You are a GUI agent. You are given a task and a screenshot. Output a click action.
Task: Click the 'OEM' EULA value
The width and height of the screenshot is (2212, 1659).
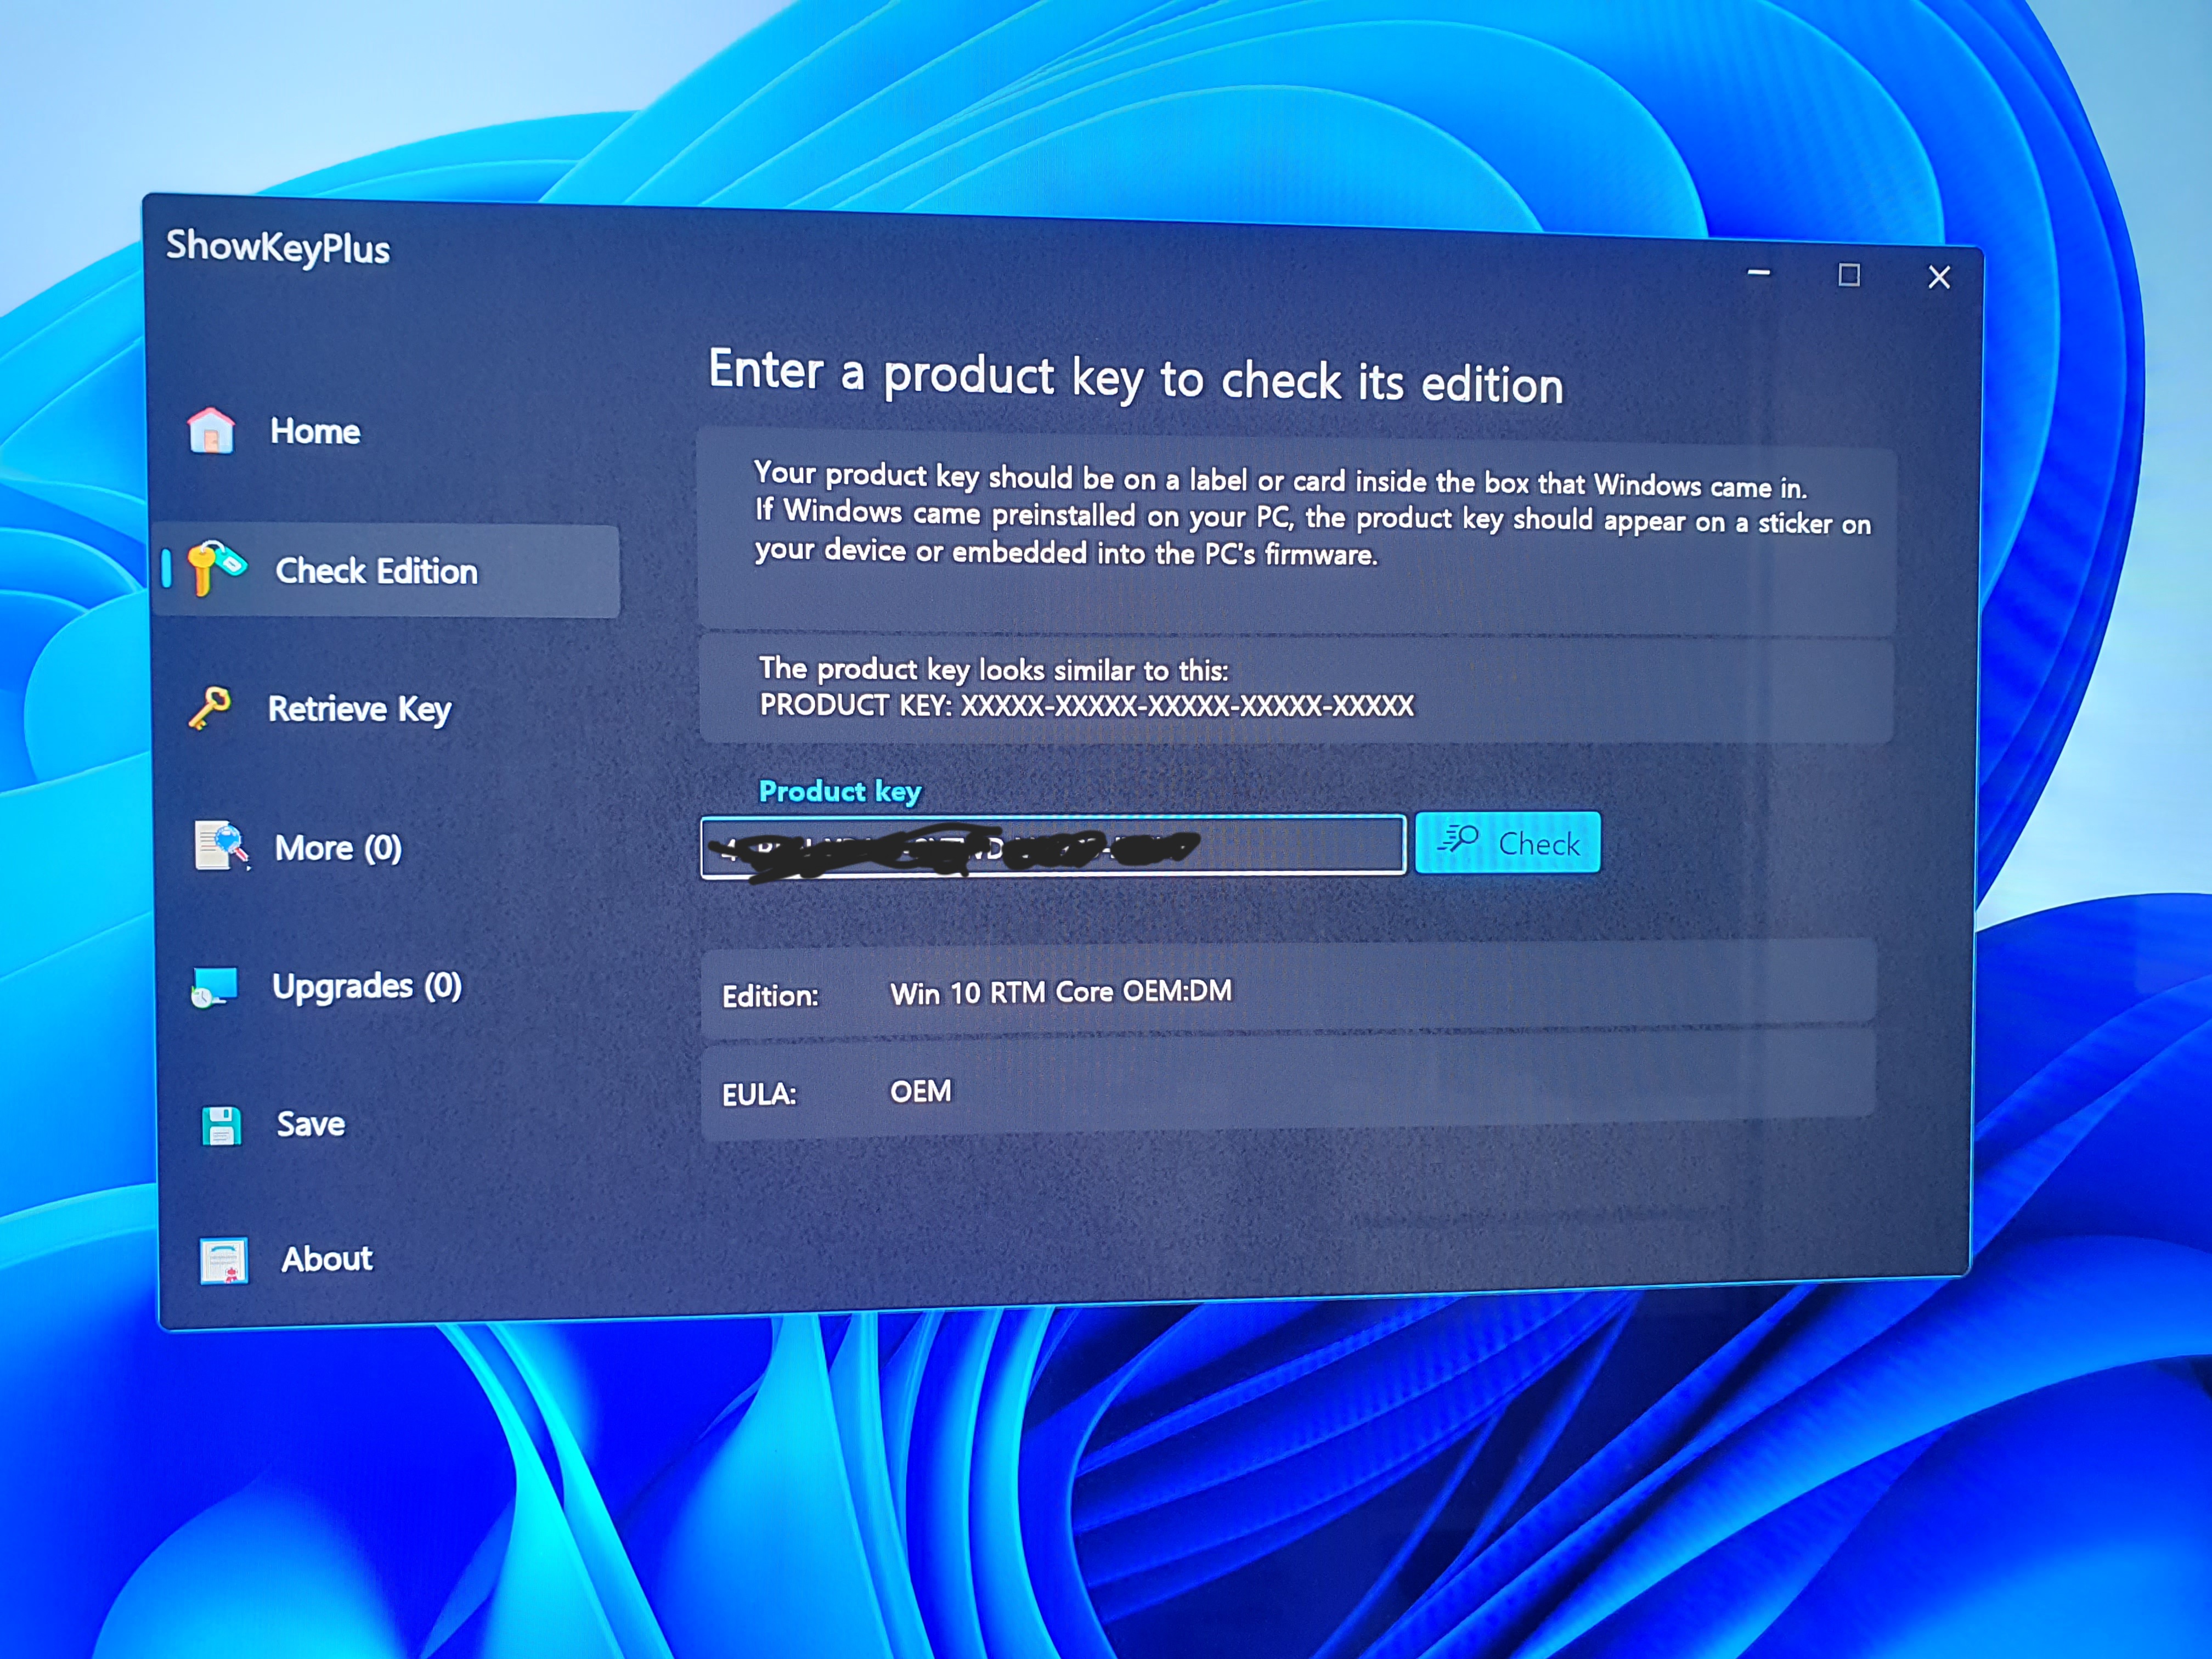pos(921,1091)
